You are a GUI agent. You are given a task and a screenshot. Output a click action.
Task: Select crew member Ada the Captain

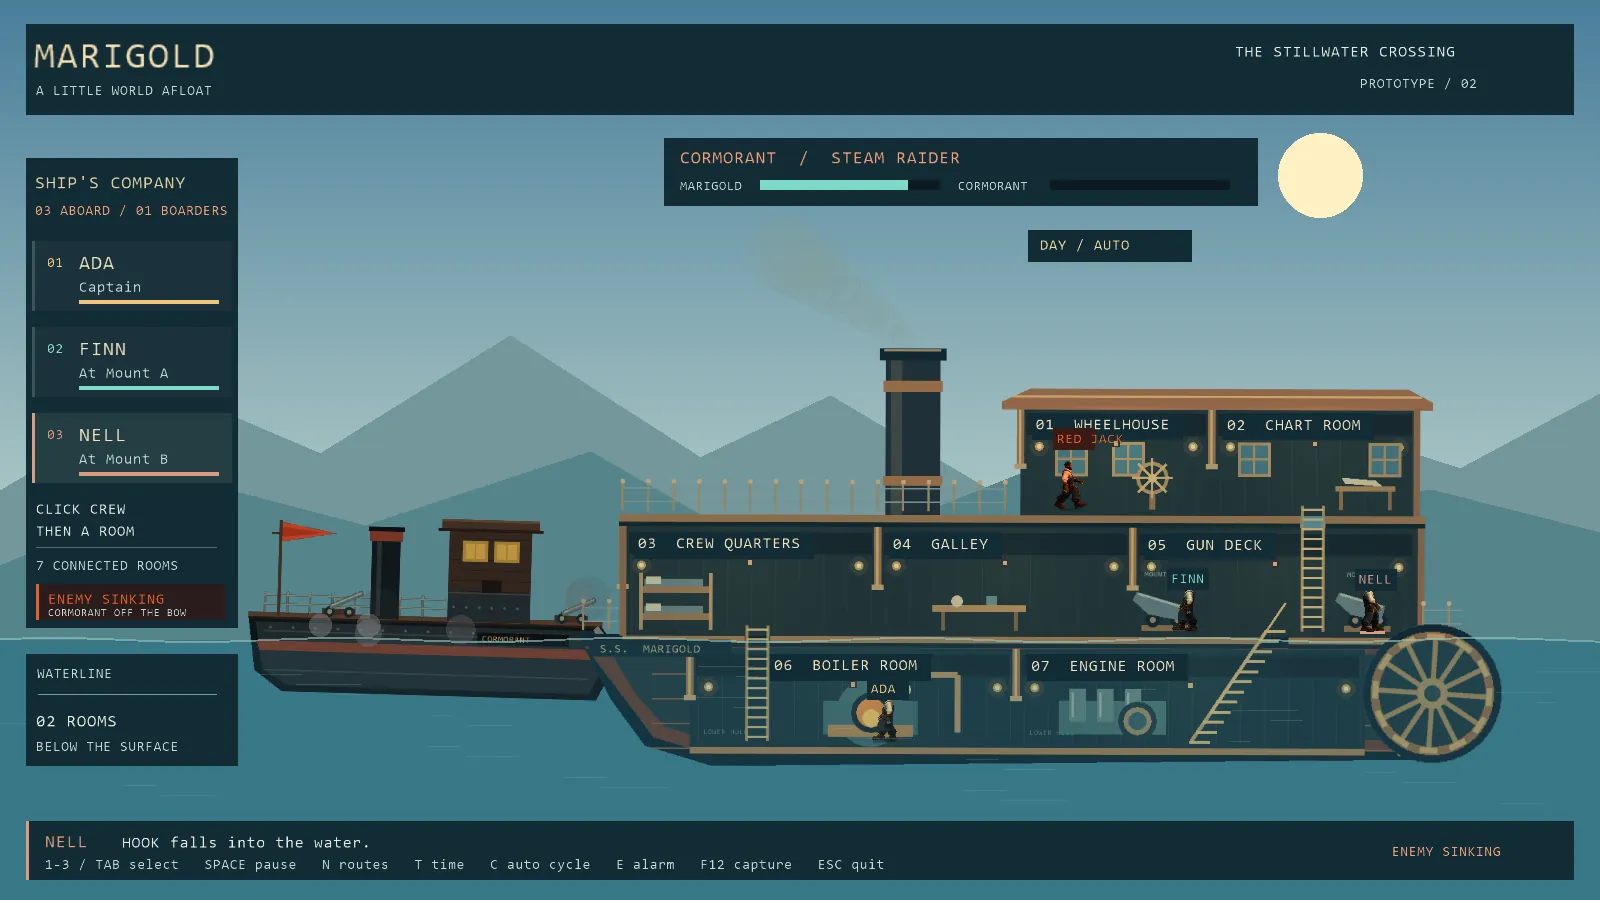click(x=132, y=276)
